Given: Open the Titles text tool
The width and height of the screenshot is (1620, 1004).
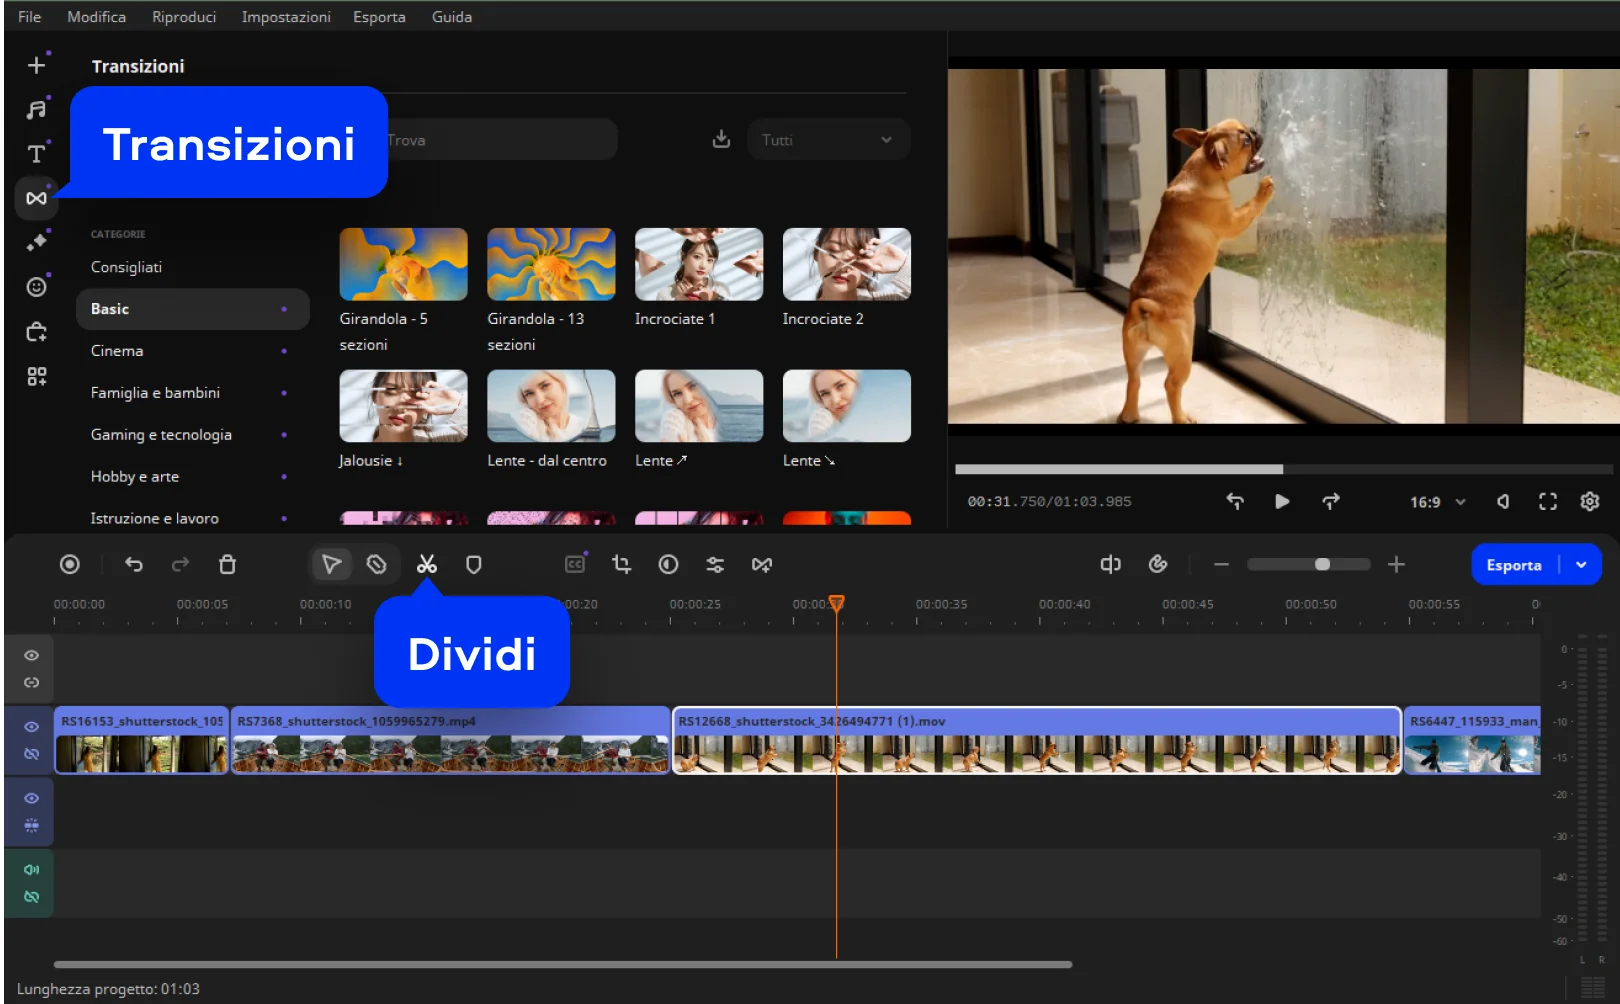Looking at the screenshot, I should click(37, 154).
